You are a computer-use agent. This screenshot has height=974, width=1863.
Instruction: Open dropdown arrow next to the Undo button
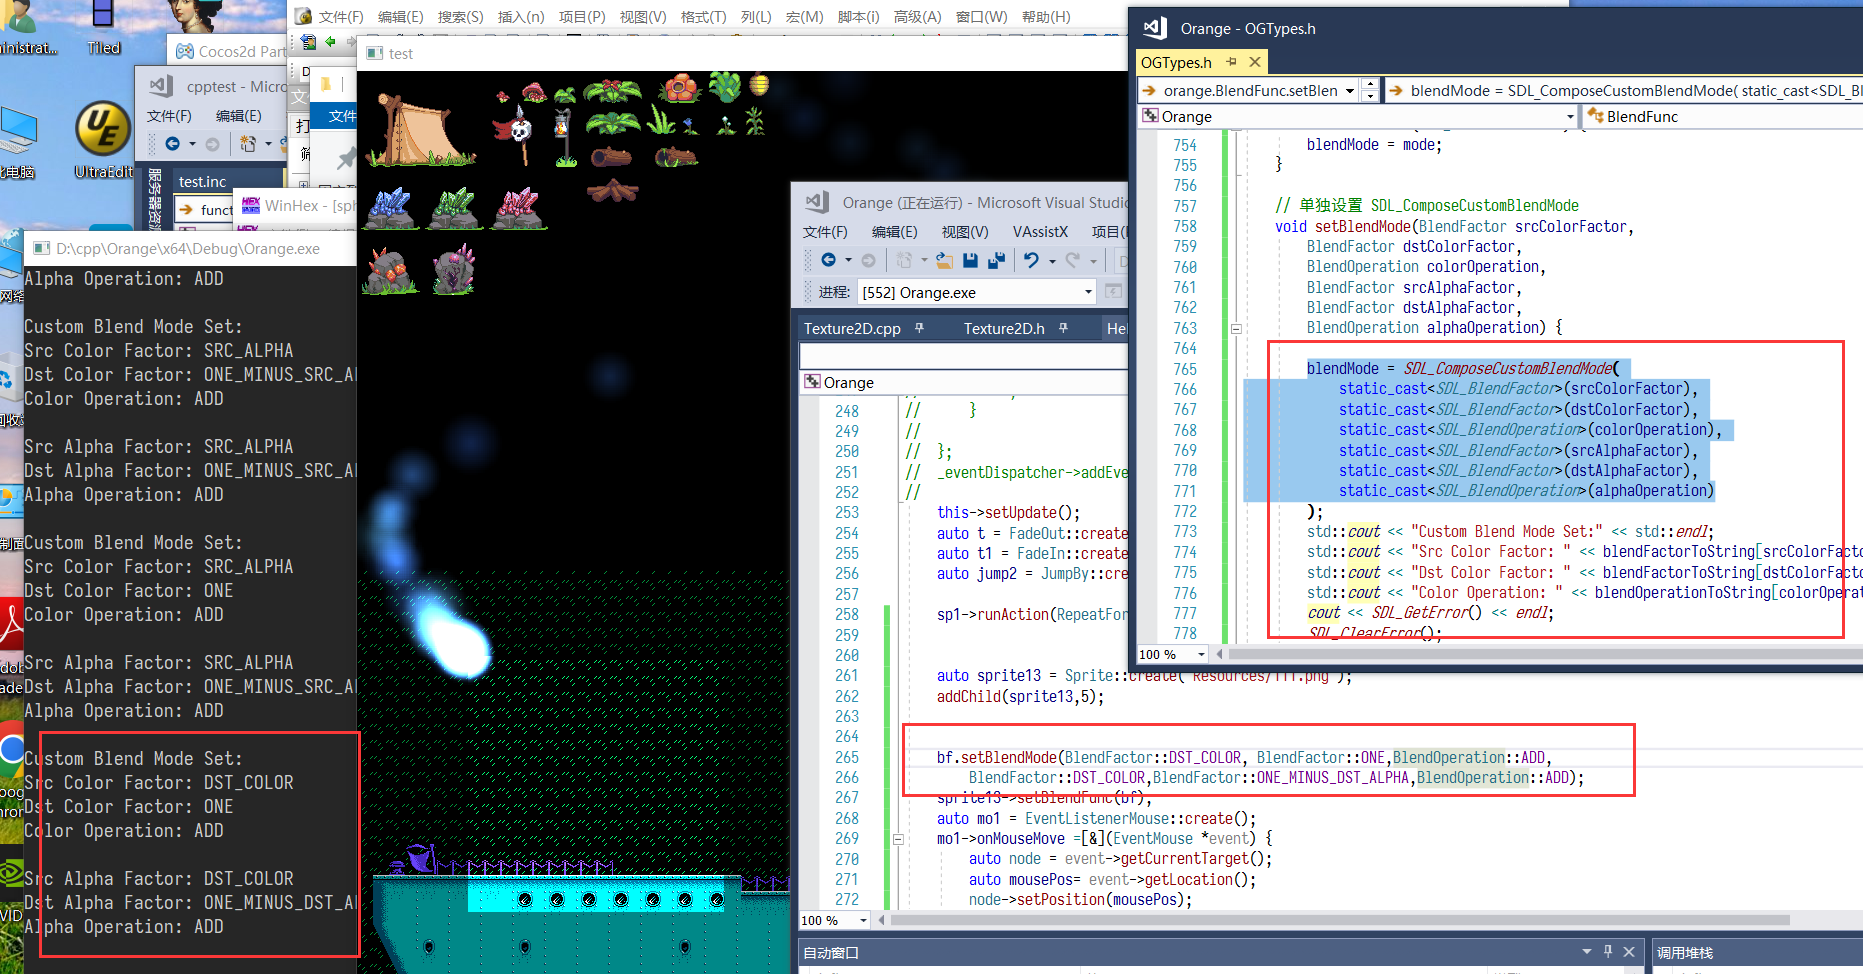1052,261
